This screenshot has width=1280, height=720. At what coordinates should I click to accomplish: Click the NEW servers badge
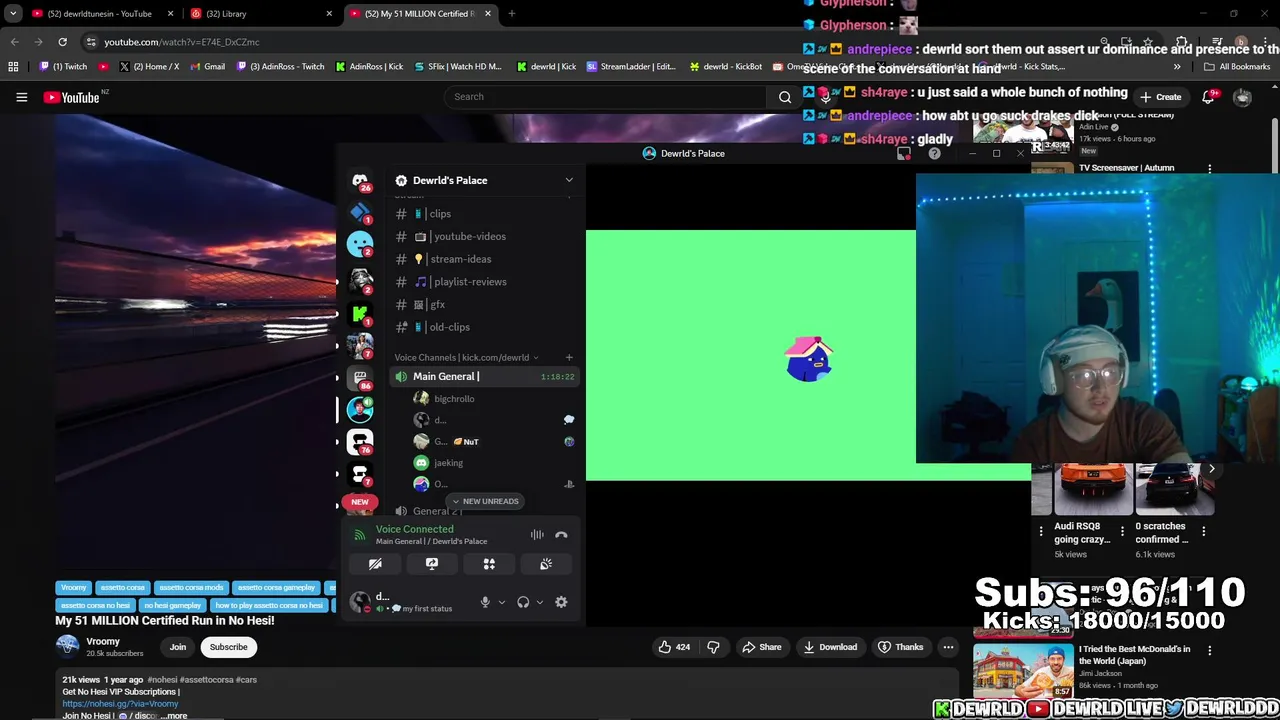(360, 501)
